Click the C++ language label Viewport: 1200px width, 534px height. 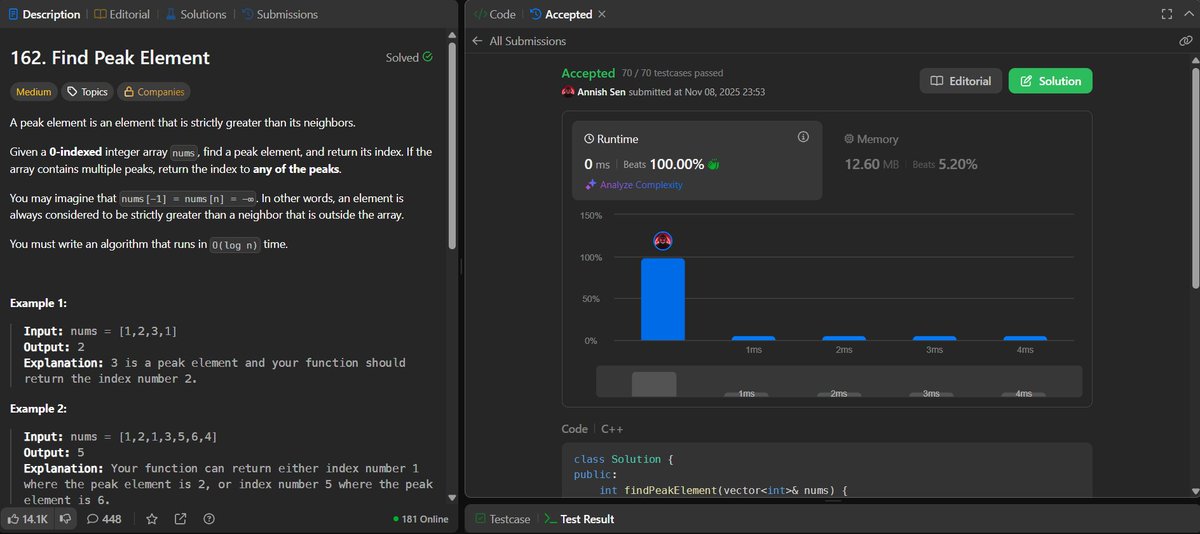pyautogui.click(x=612, y=428)
